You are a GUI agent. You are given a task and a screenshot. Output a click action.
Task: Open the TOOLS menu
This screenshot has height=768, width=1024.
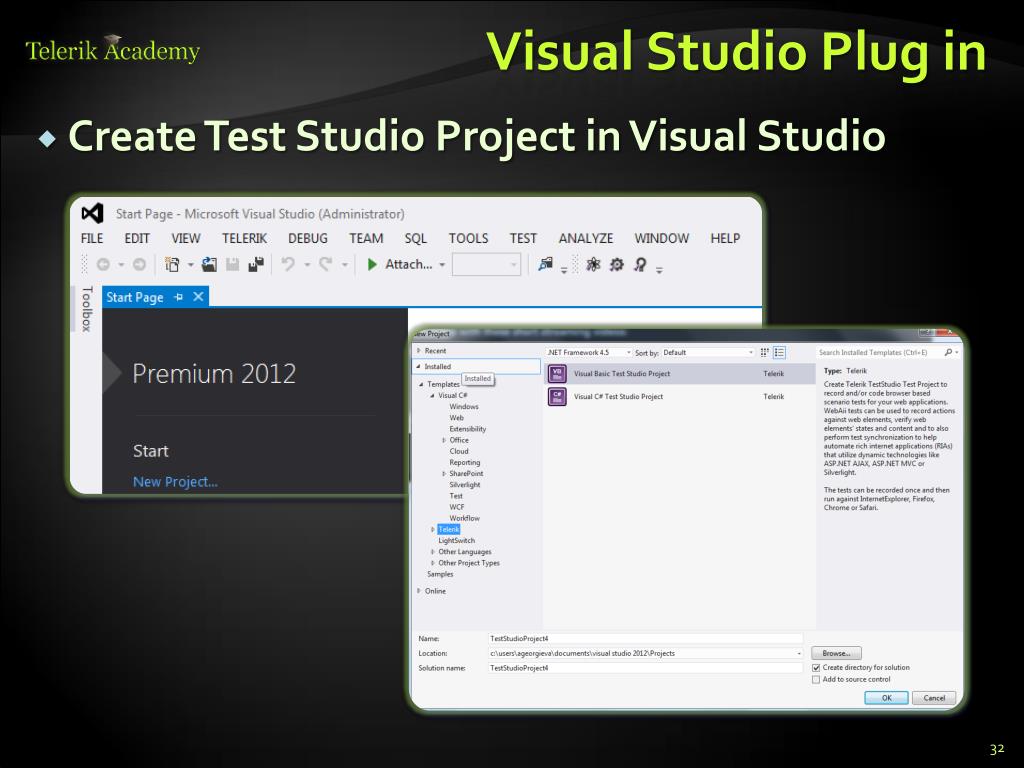coord(468,238)
